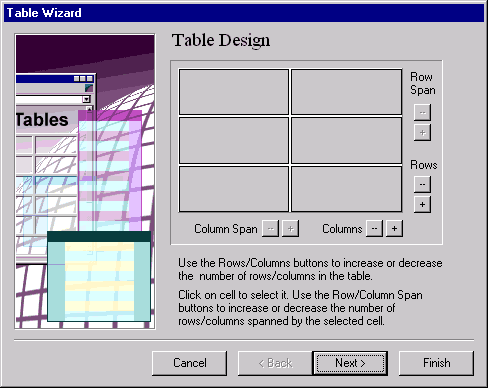Go to previous step with Back

click(x=275, y=363)
